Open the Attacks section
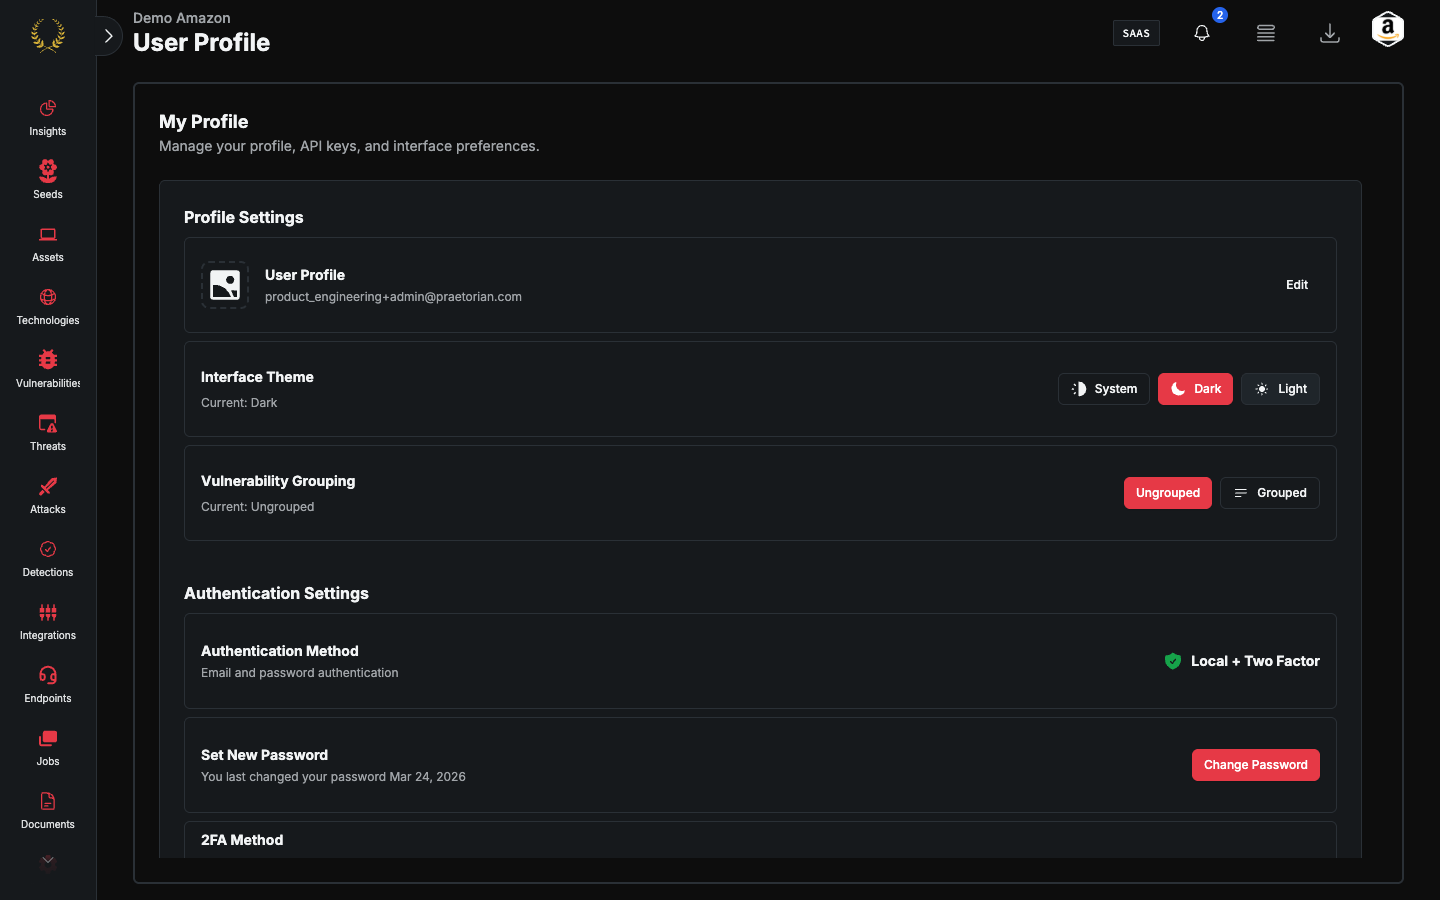 click(x=48, y=496)
